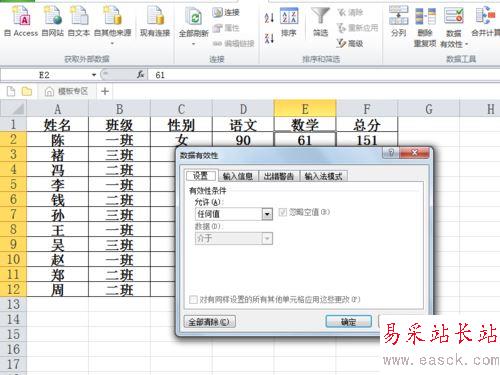The height and width of the screenshot is (375, 500).
Task: Click Reapply filter (重新应用)
Action: pos(357,28)
